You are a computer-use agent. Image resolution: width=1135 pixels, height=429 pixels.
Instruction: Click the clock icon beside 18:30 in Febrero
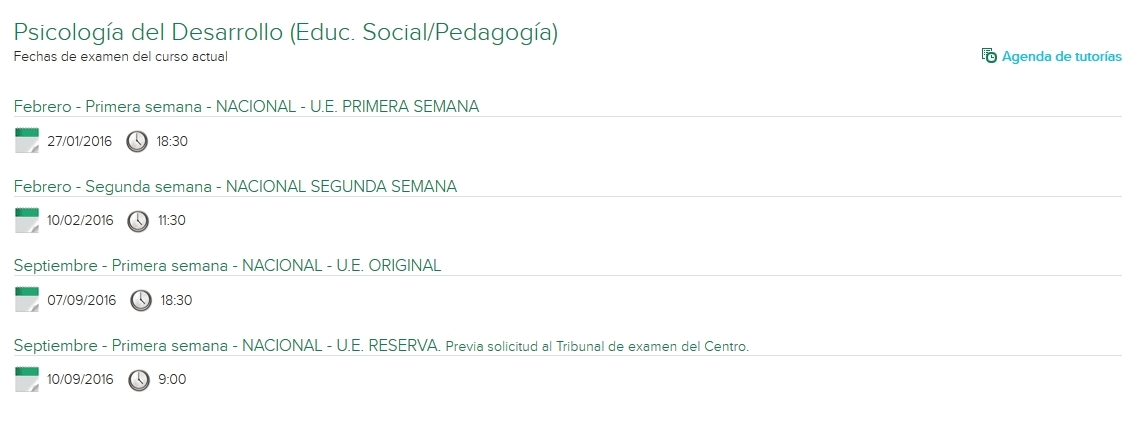tap(137, 141)
